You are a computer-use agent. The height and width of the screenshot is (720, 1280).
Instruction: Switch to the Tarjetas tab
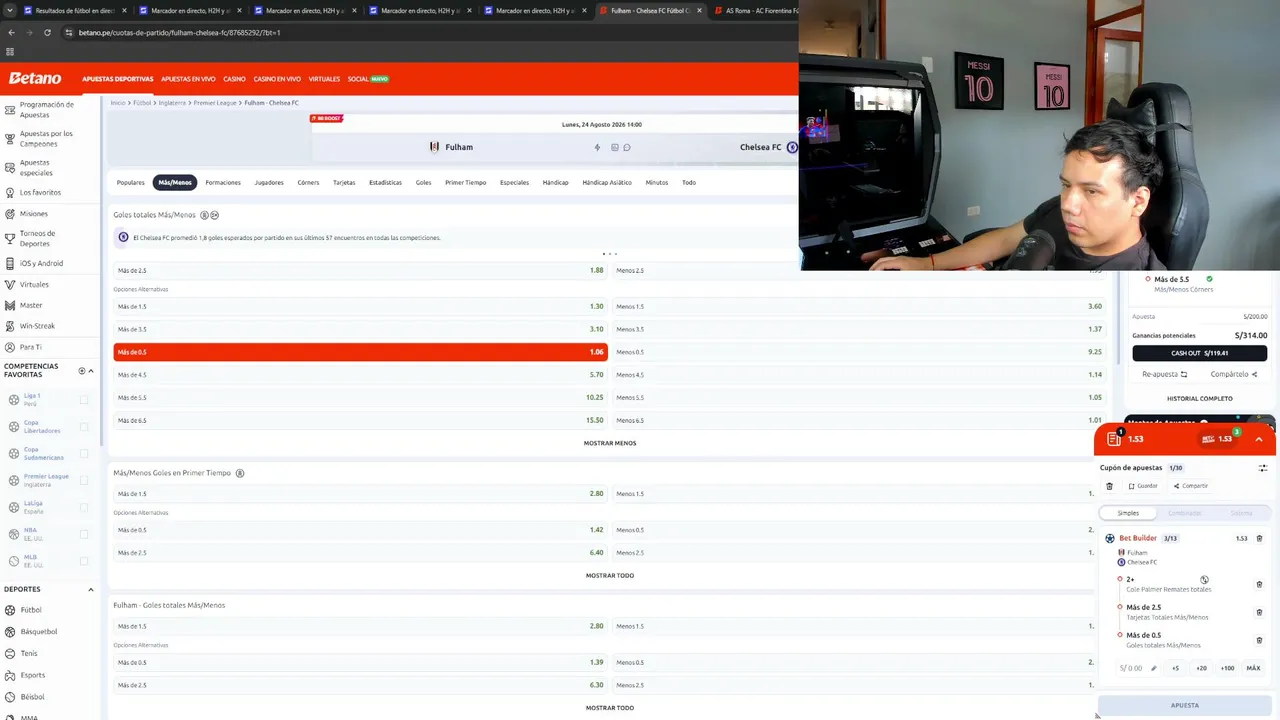pos(344,182)
